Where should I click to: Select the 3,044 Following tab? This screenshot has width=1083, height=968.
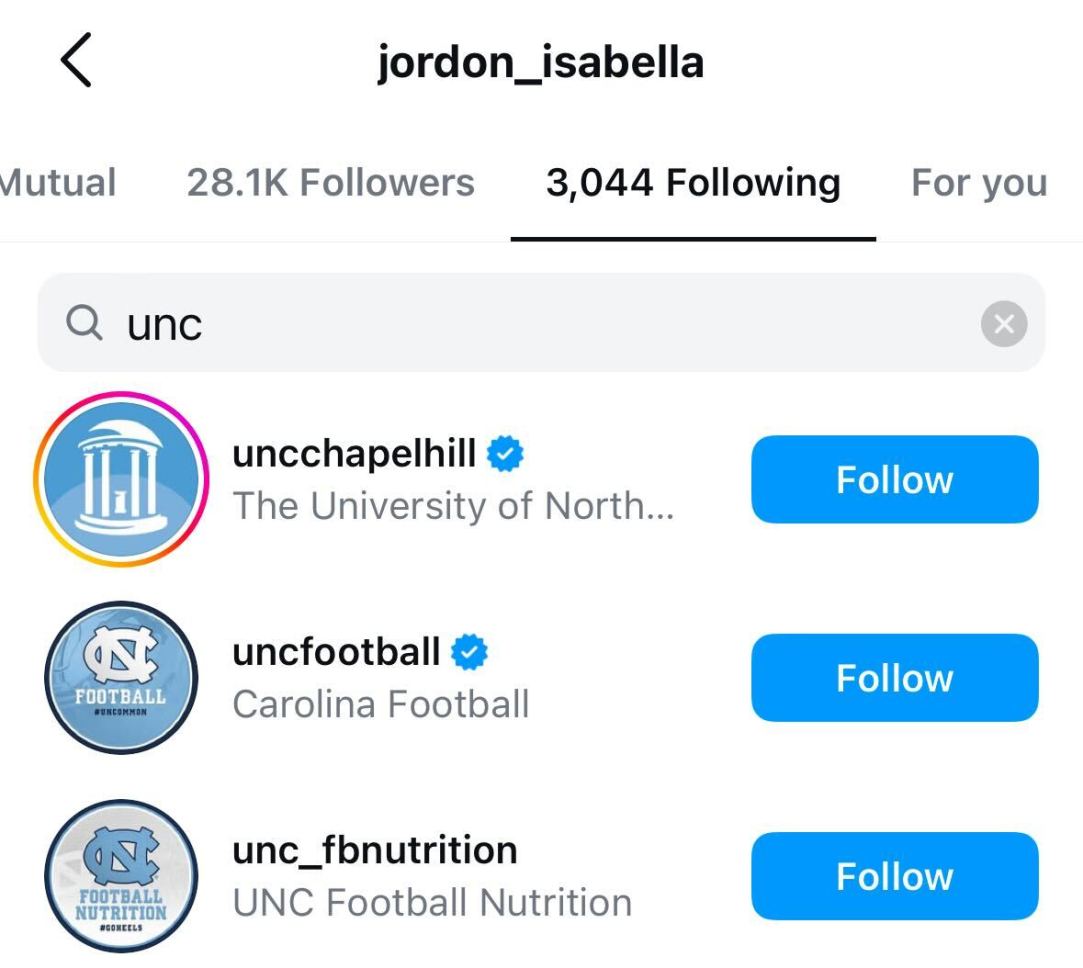693,183
